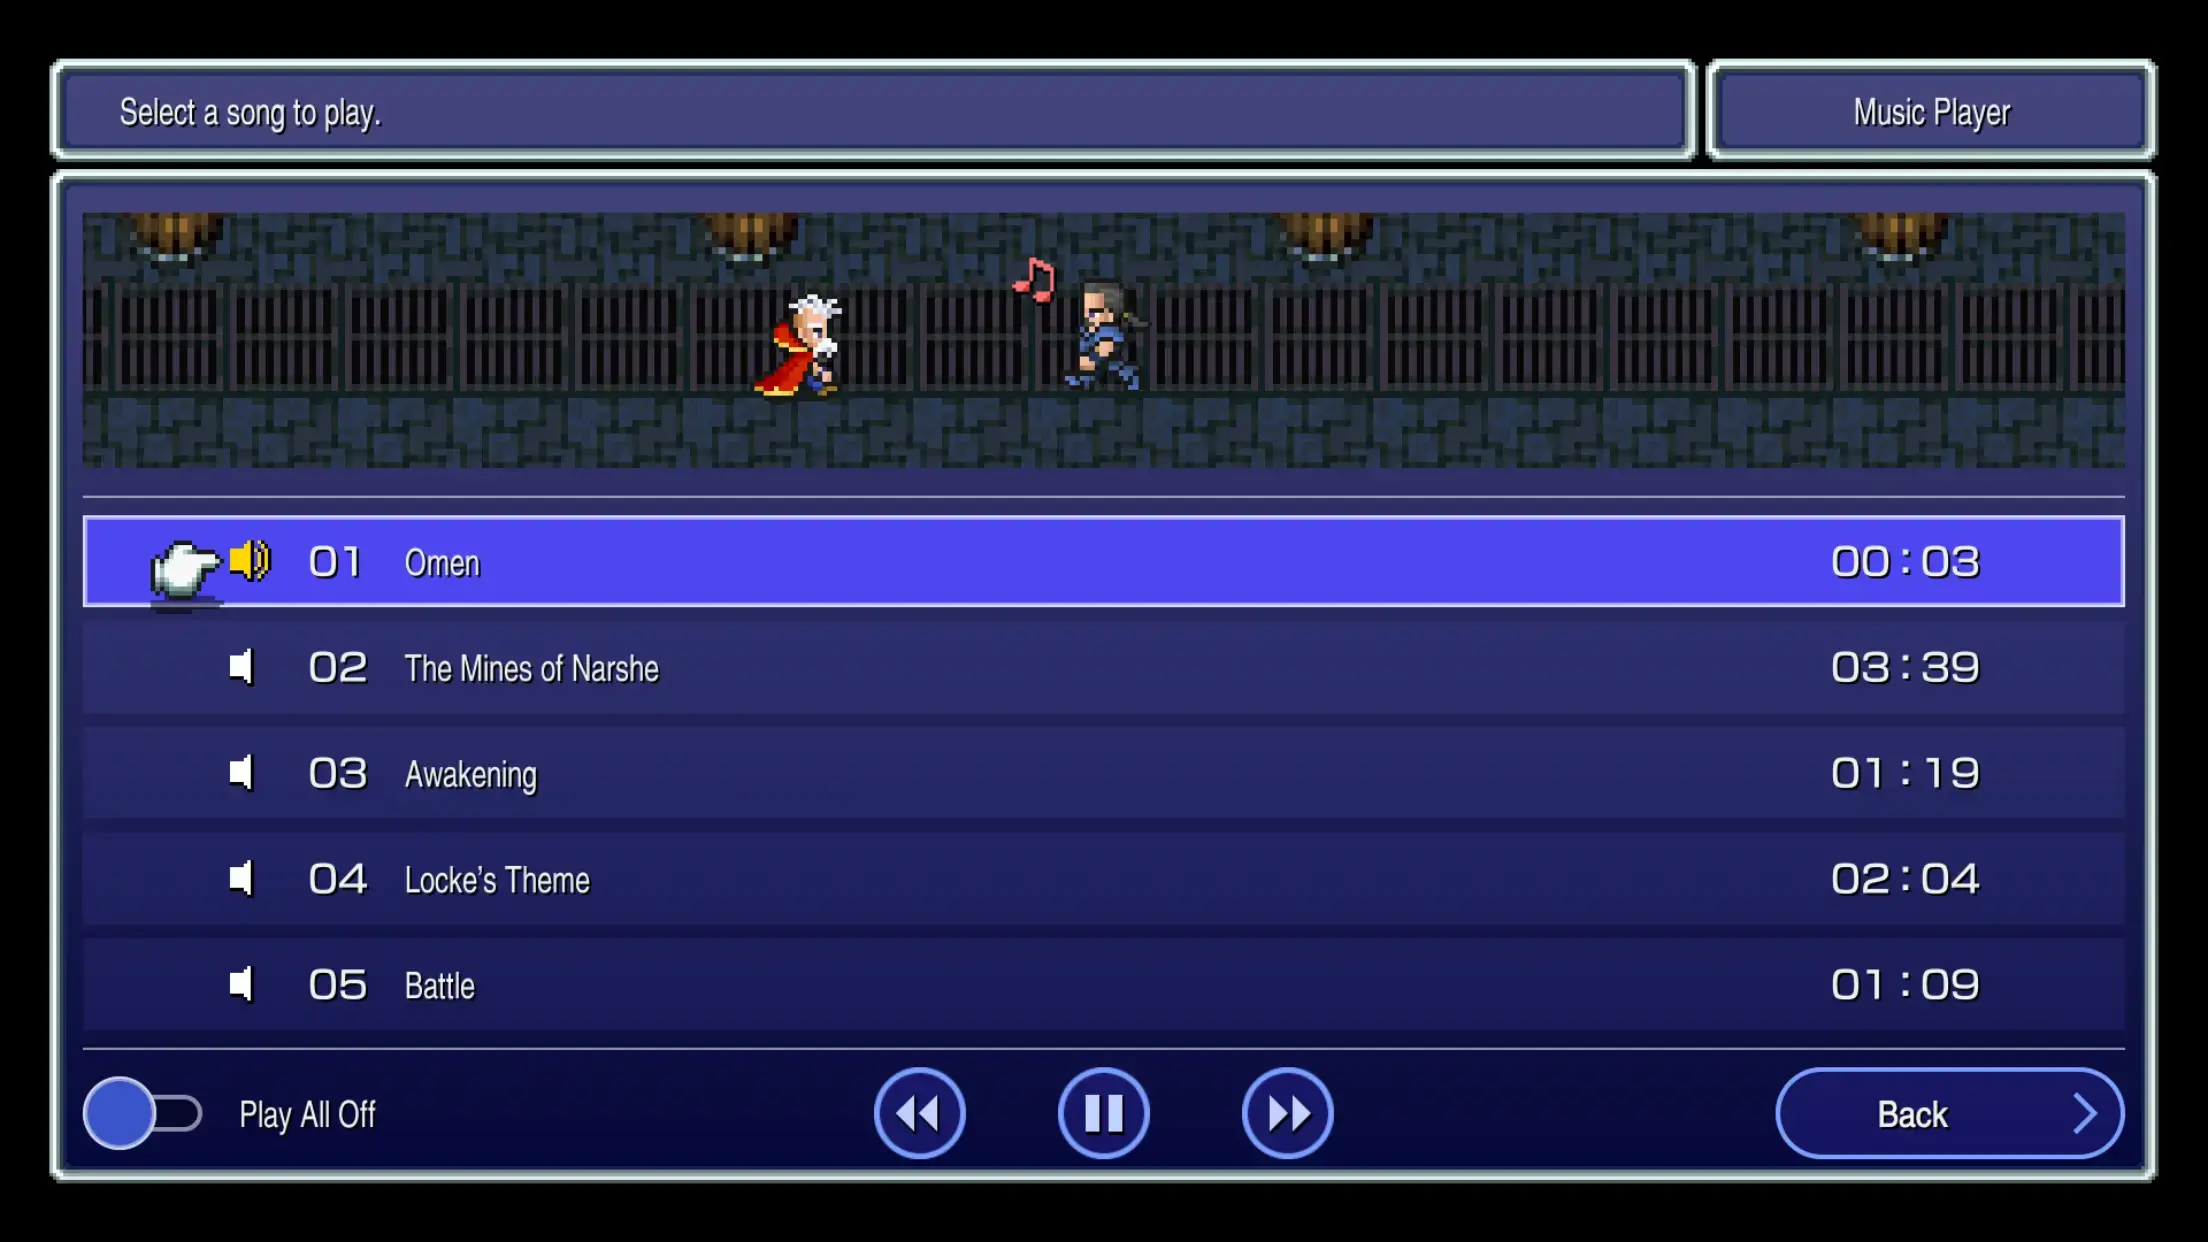Select song 05 Battle
2208x1242 pixels.
click(1102, 986)
